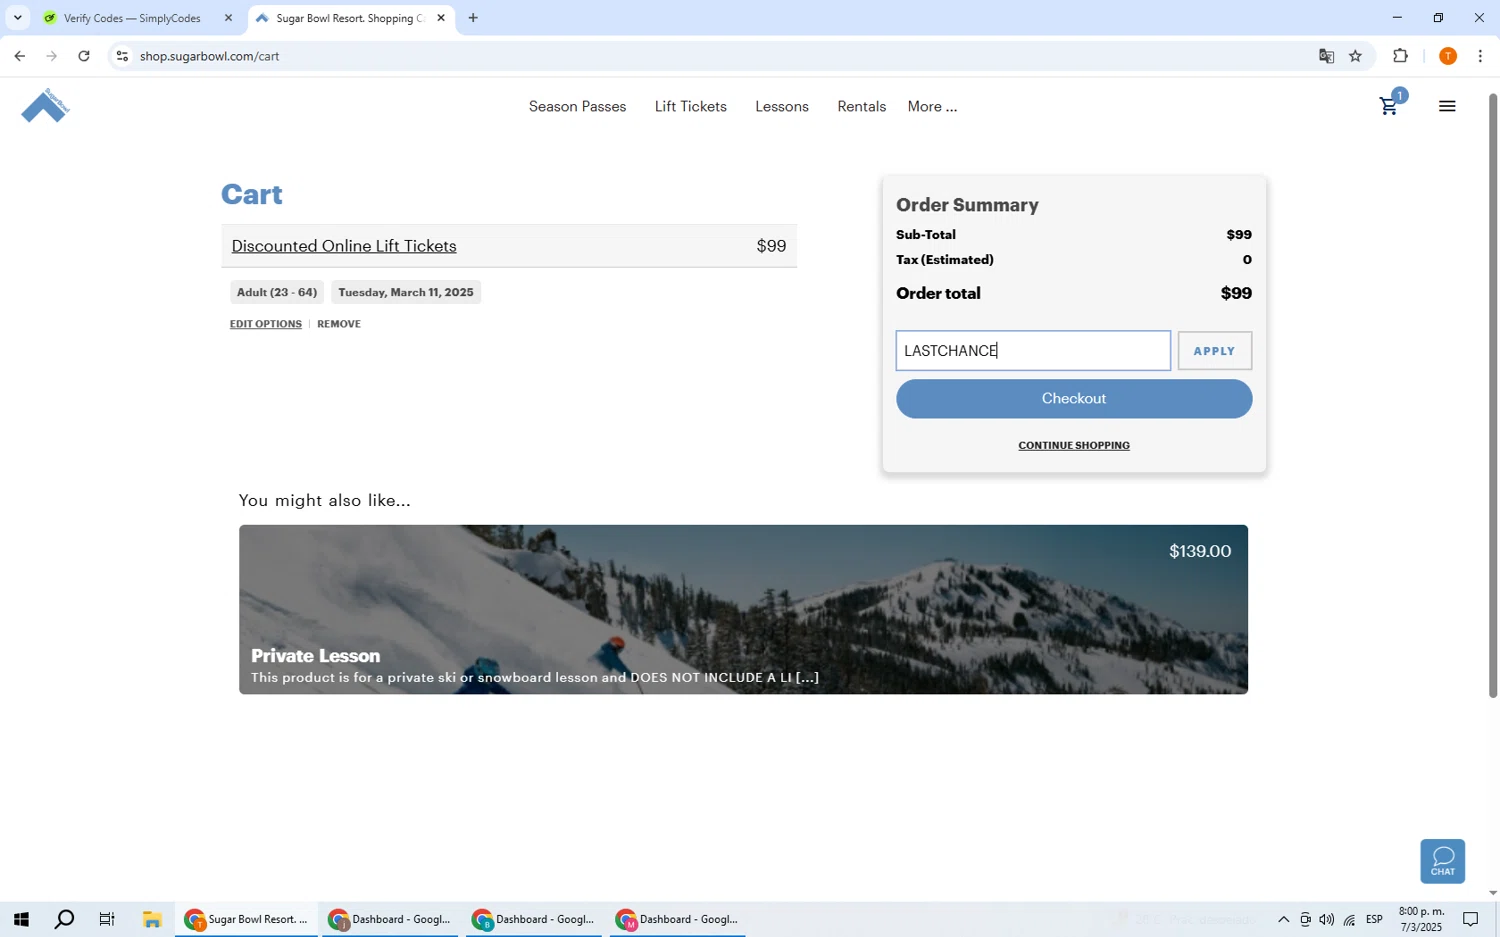The image size is (1500, 937).
Task: Open Season Passes menu
Action: click(x=577, y=106)
